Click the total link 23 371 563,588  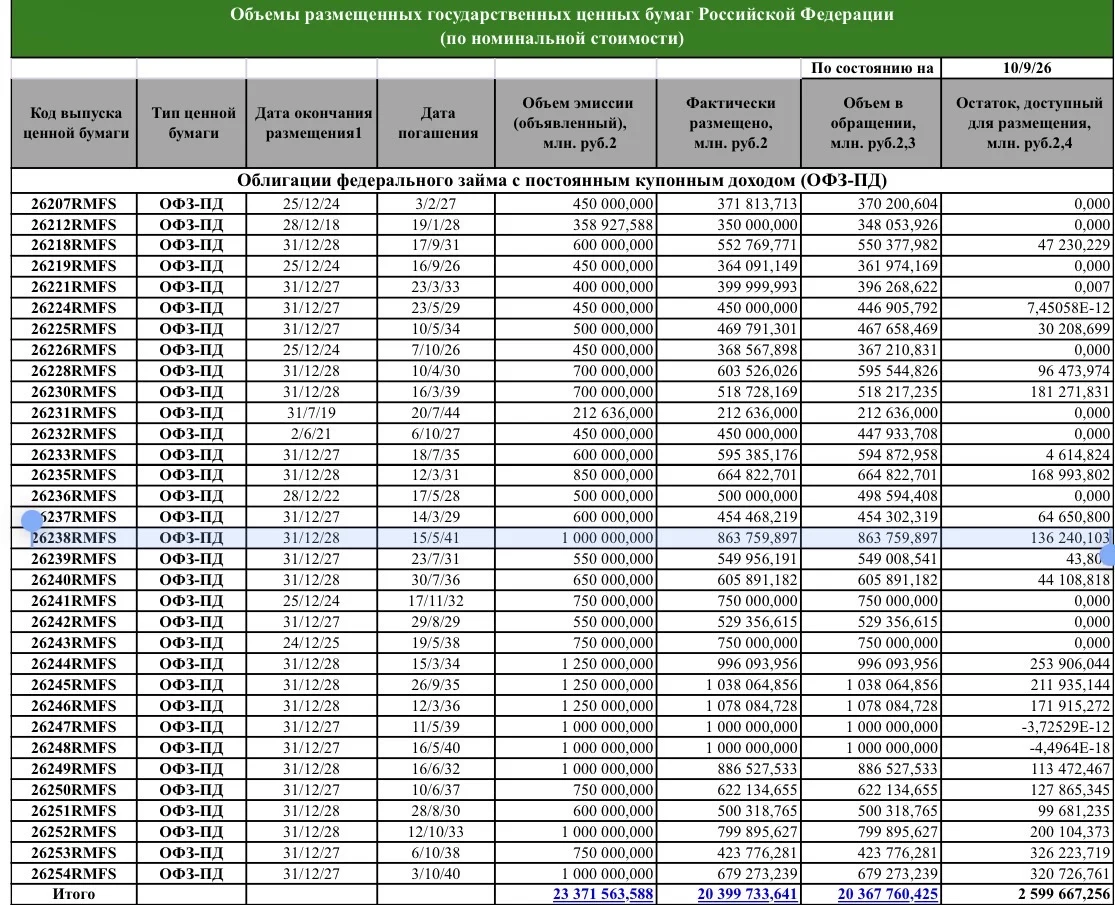pos(602,894)
